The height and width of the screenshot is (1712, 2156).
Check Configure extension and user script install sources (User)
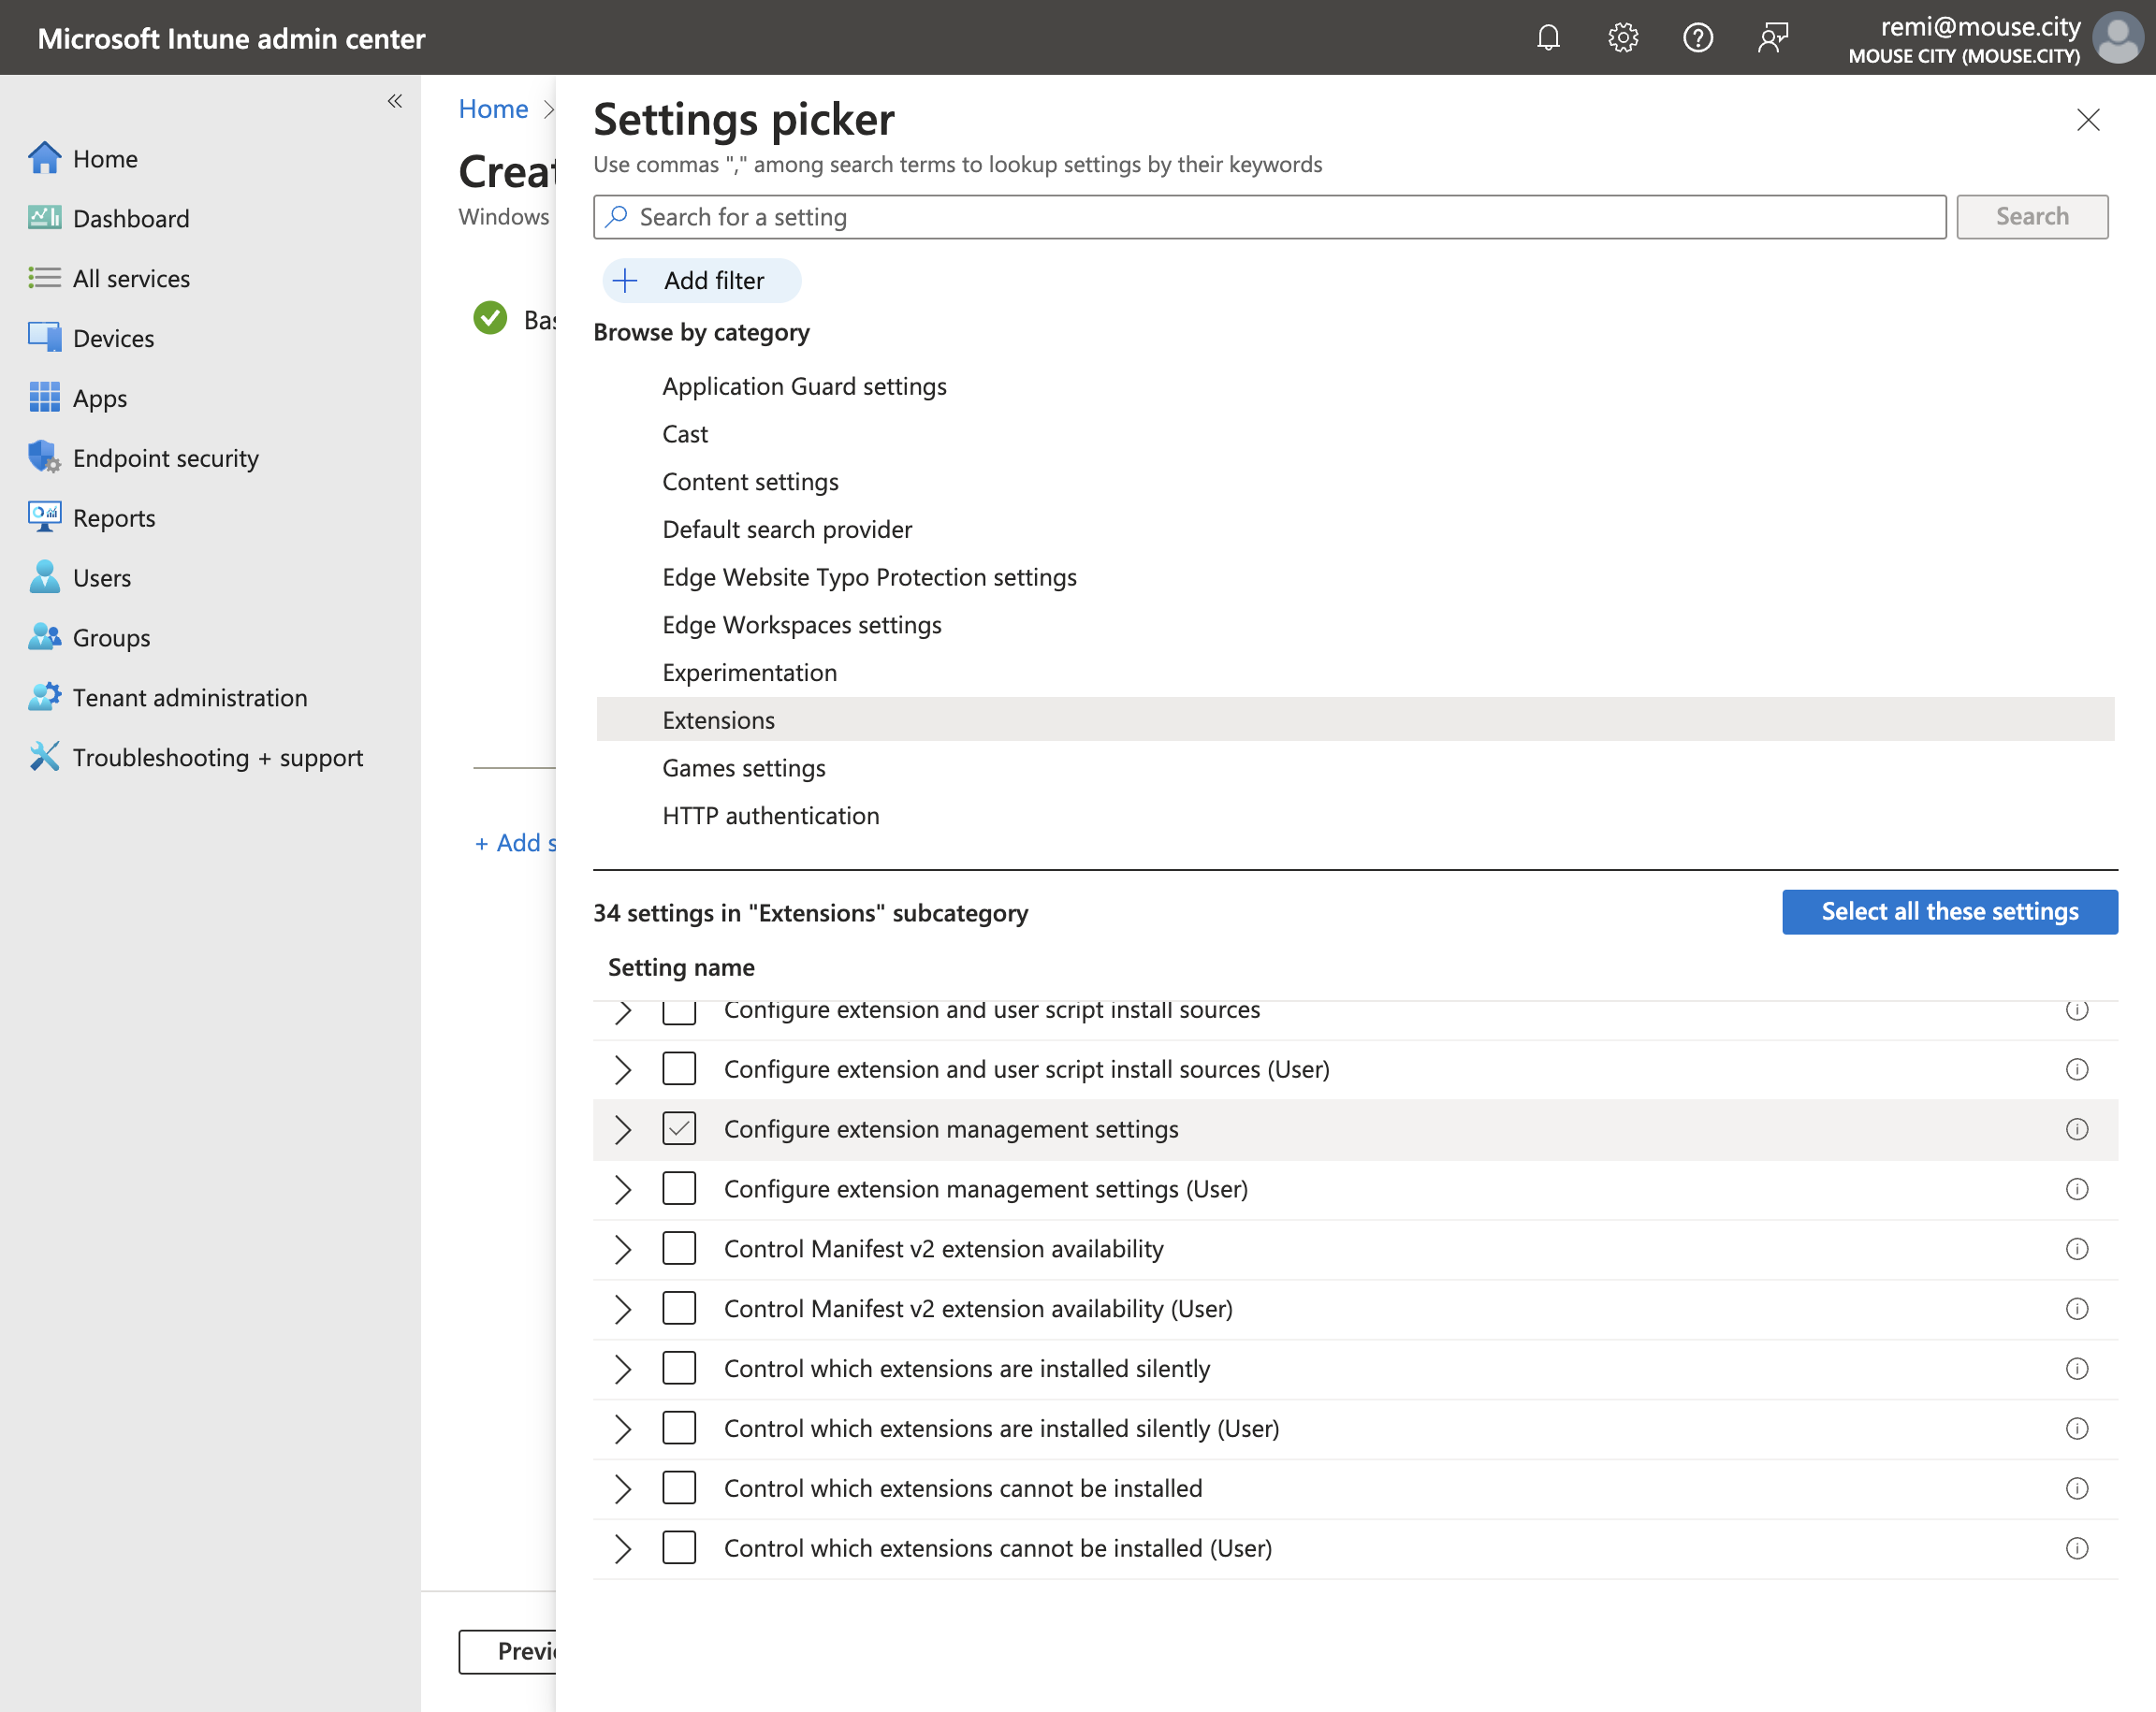[x=679, y=1069]
